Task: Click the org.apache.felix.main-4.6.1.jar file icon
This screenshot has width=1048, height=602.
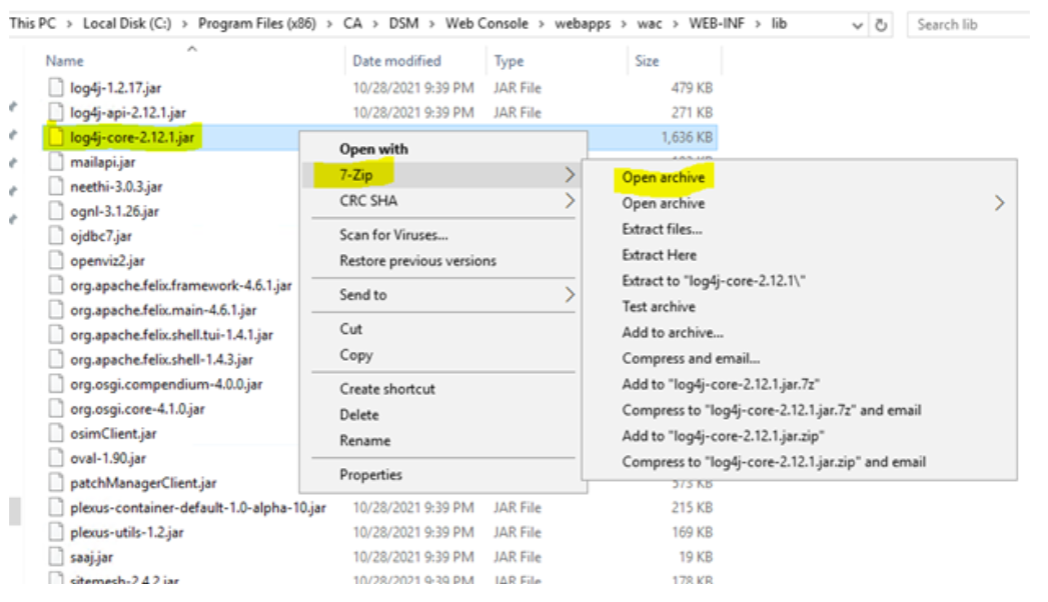Action: pyautogui.click(x=56, y=310)
